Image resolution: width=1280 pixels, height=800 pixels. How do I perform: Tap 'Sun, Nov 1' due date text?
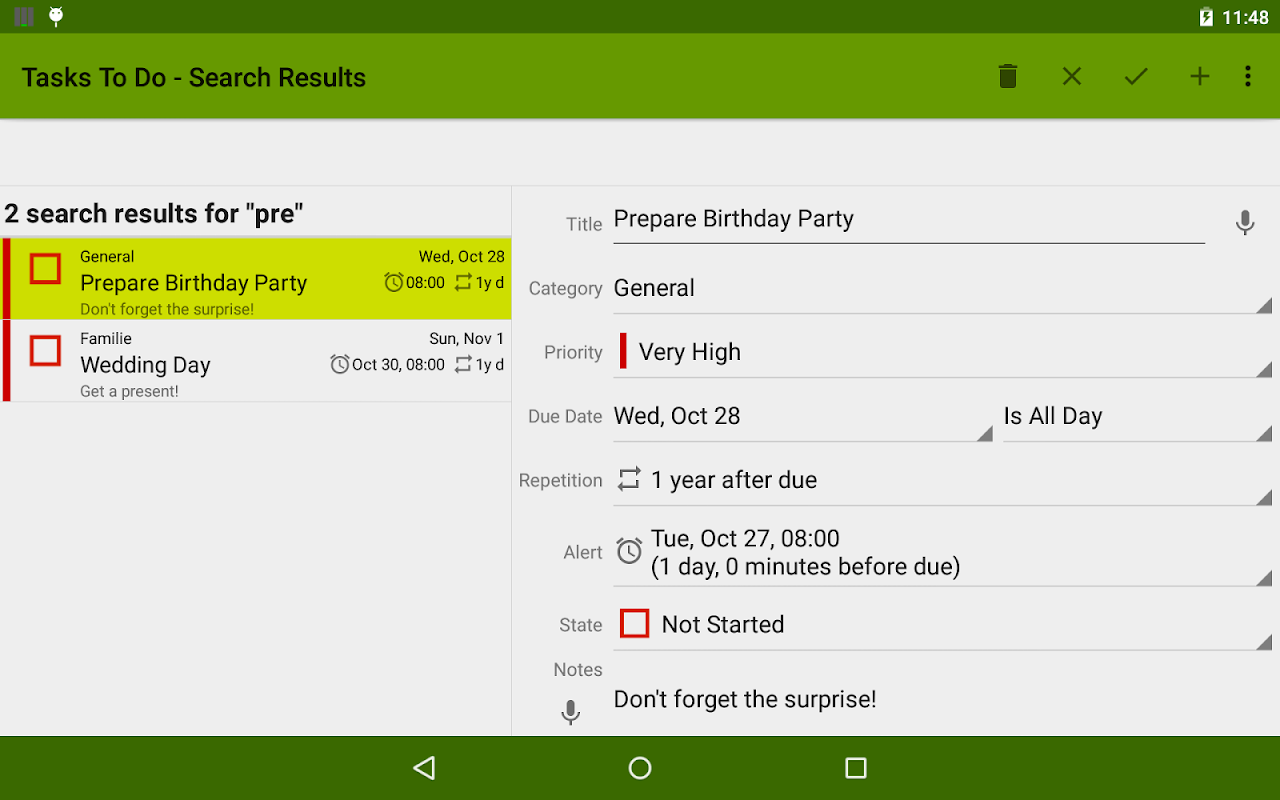(x=467, y=339)
